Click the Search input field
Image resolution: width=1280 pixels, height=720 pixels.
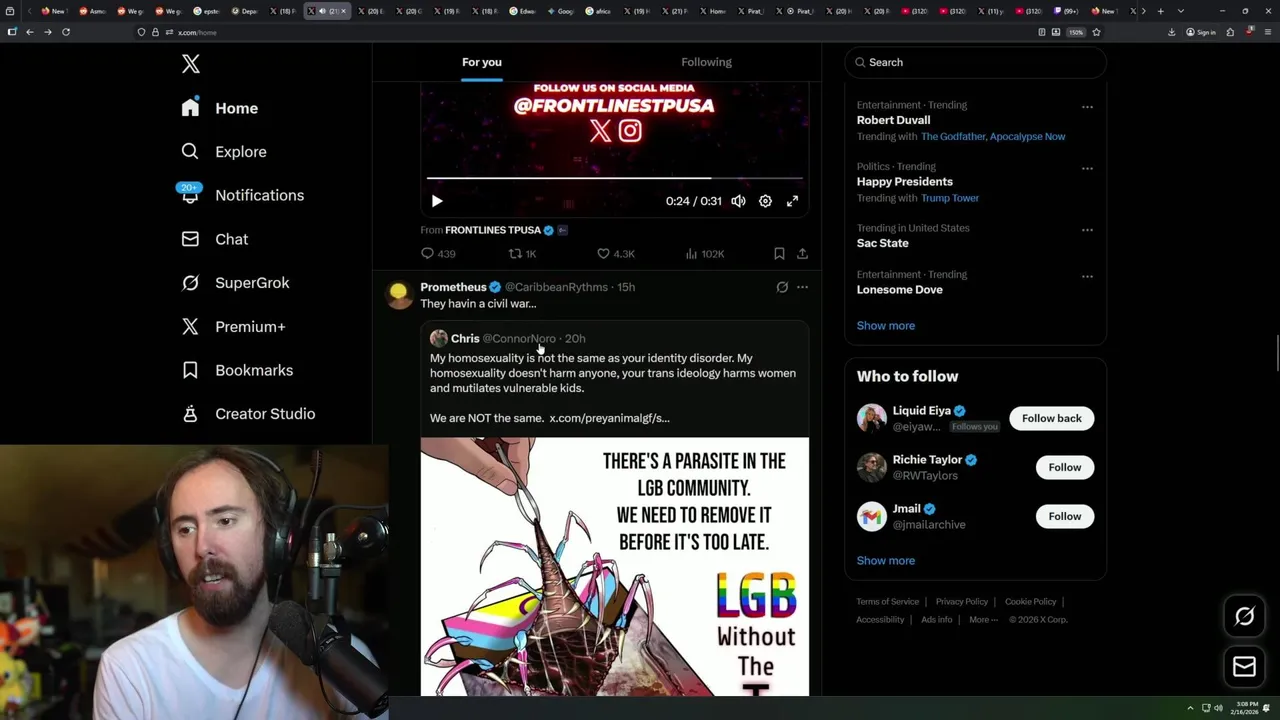[975, 62]
